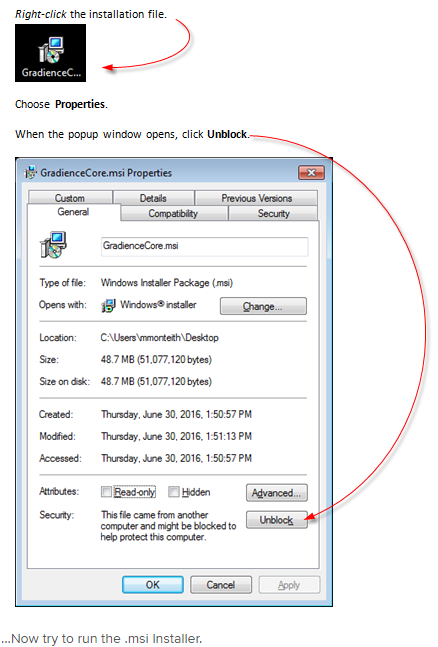Viewport: 438px width, 647px height.
Task: Open the Advanced... attributes dialog
Action: [277, 493]
